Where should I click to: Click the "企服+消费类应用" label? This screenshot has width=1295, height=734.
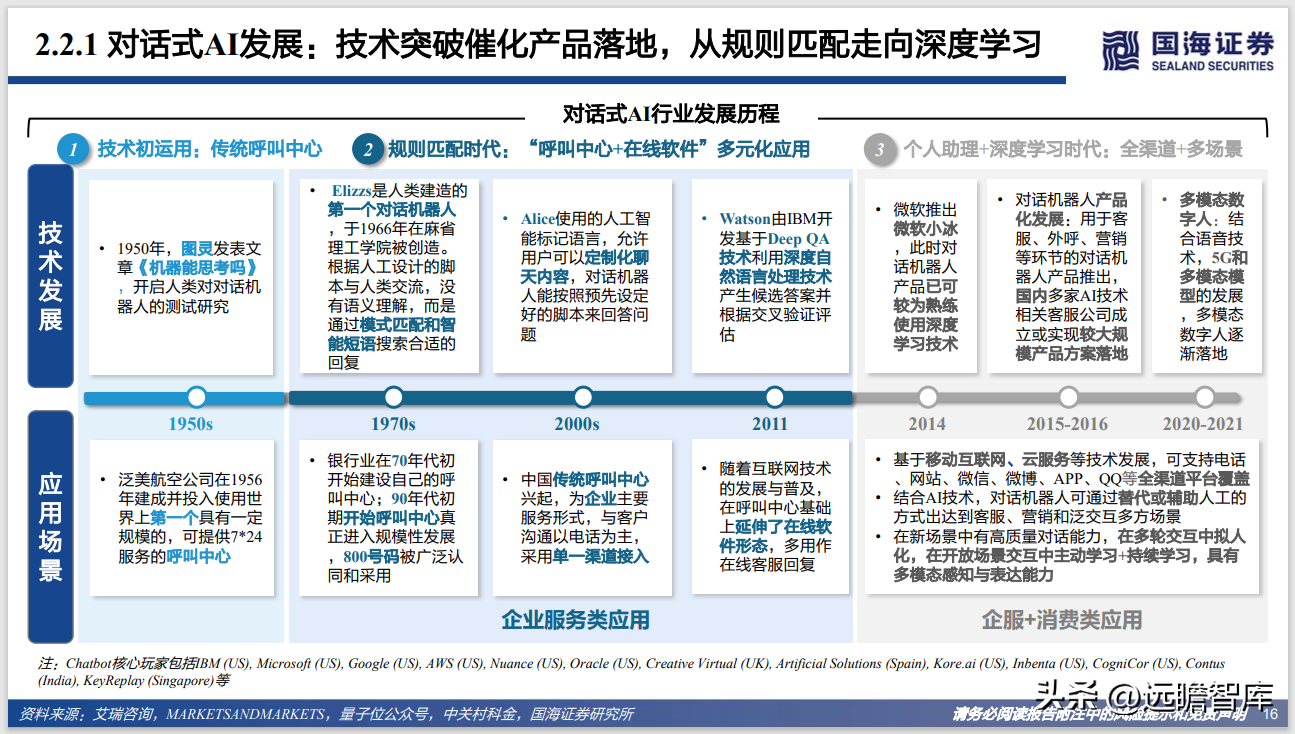tap(1062, 620)
